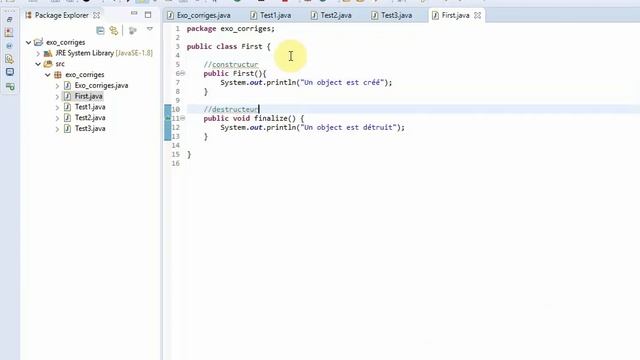This screenshot has height=360, width=640.
Task: Select JRE System Library [JavaSE-1.8]
Action: click(x=104, y=53)
